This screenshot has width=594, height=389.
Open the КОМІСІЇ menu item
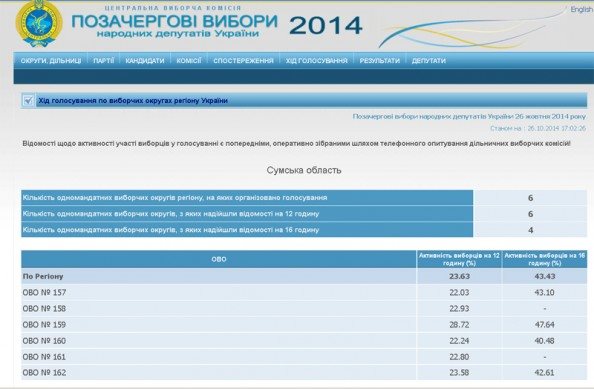tap(189, 61)
